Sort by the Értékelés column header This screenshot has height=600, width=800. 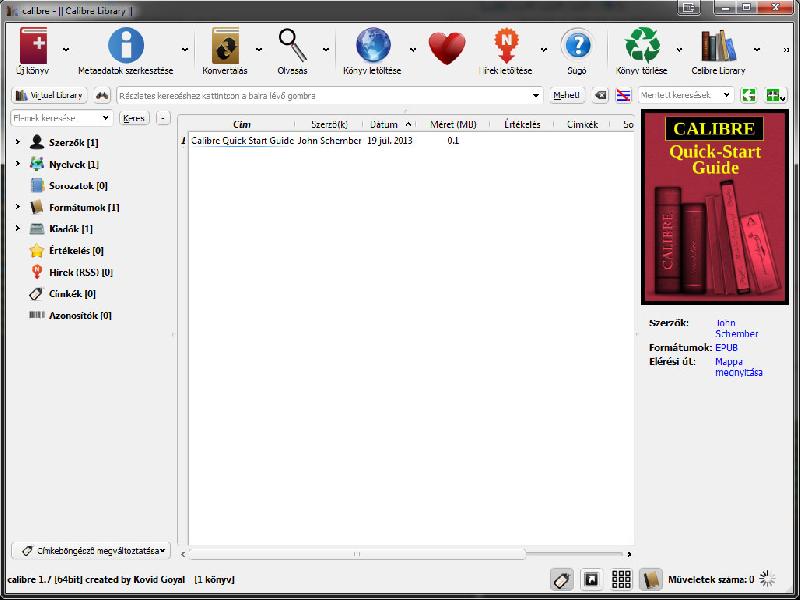pos(522,124)
